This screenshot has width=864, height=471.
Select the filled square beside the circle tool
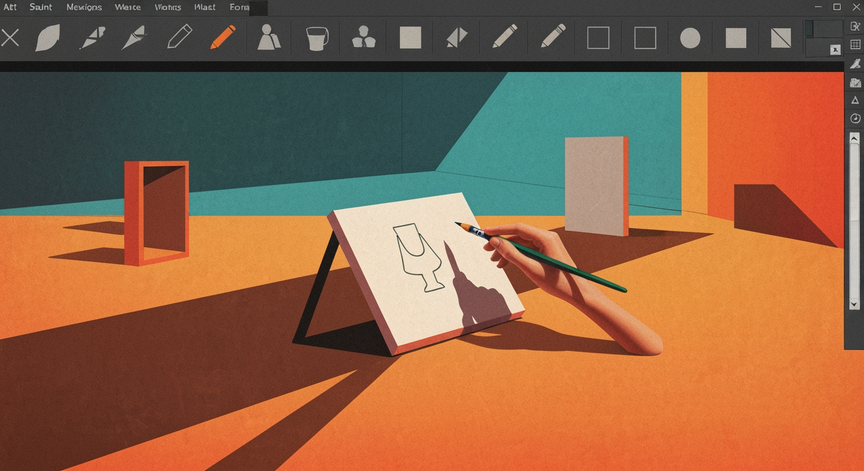736,39
